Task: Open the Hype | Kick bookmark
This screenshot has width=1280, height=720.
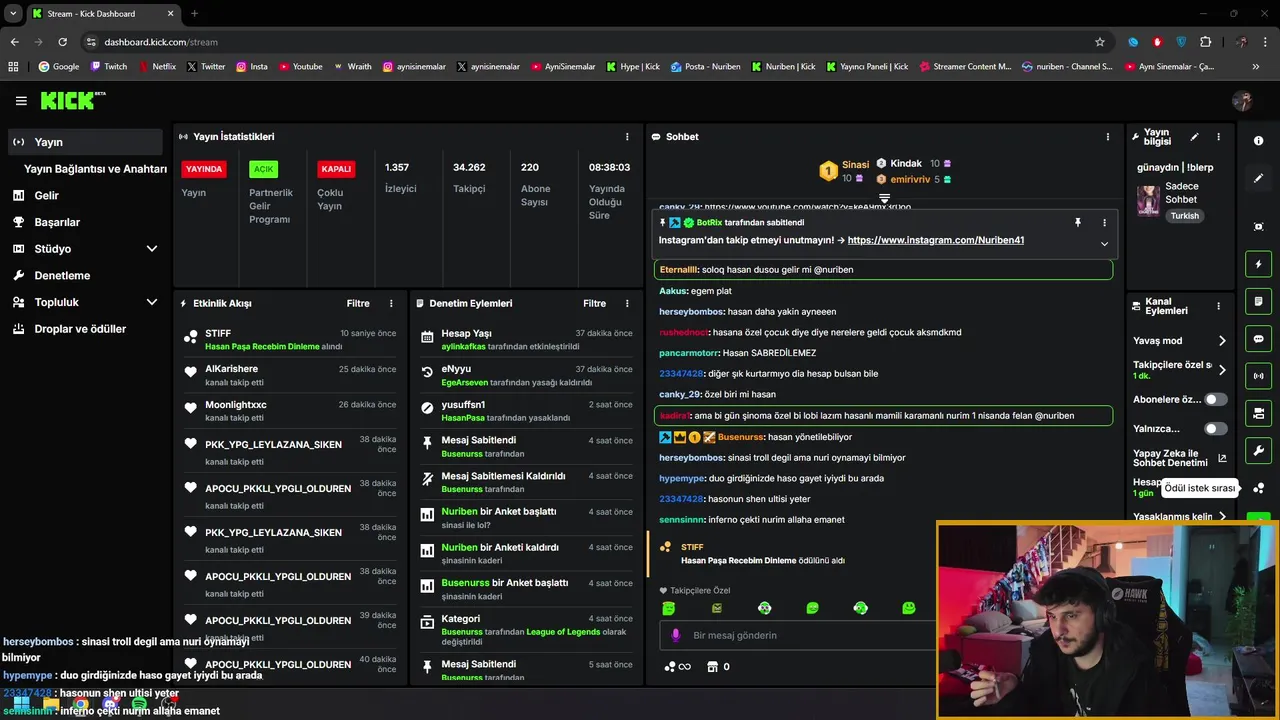Action: (633, 67)
